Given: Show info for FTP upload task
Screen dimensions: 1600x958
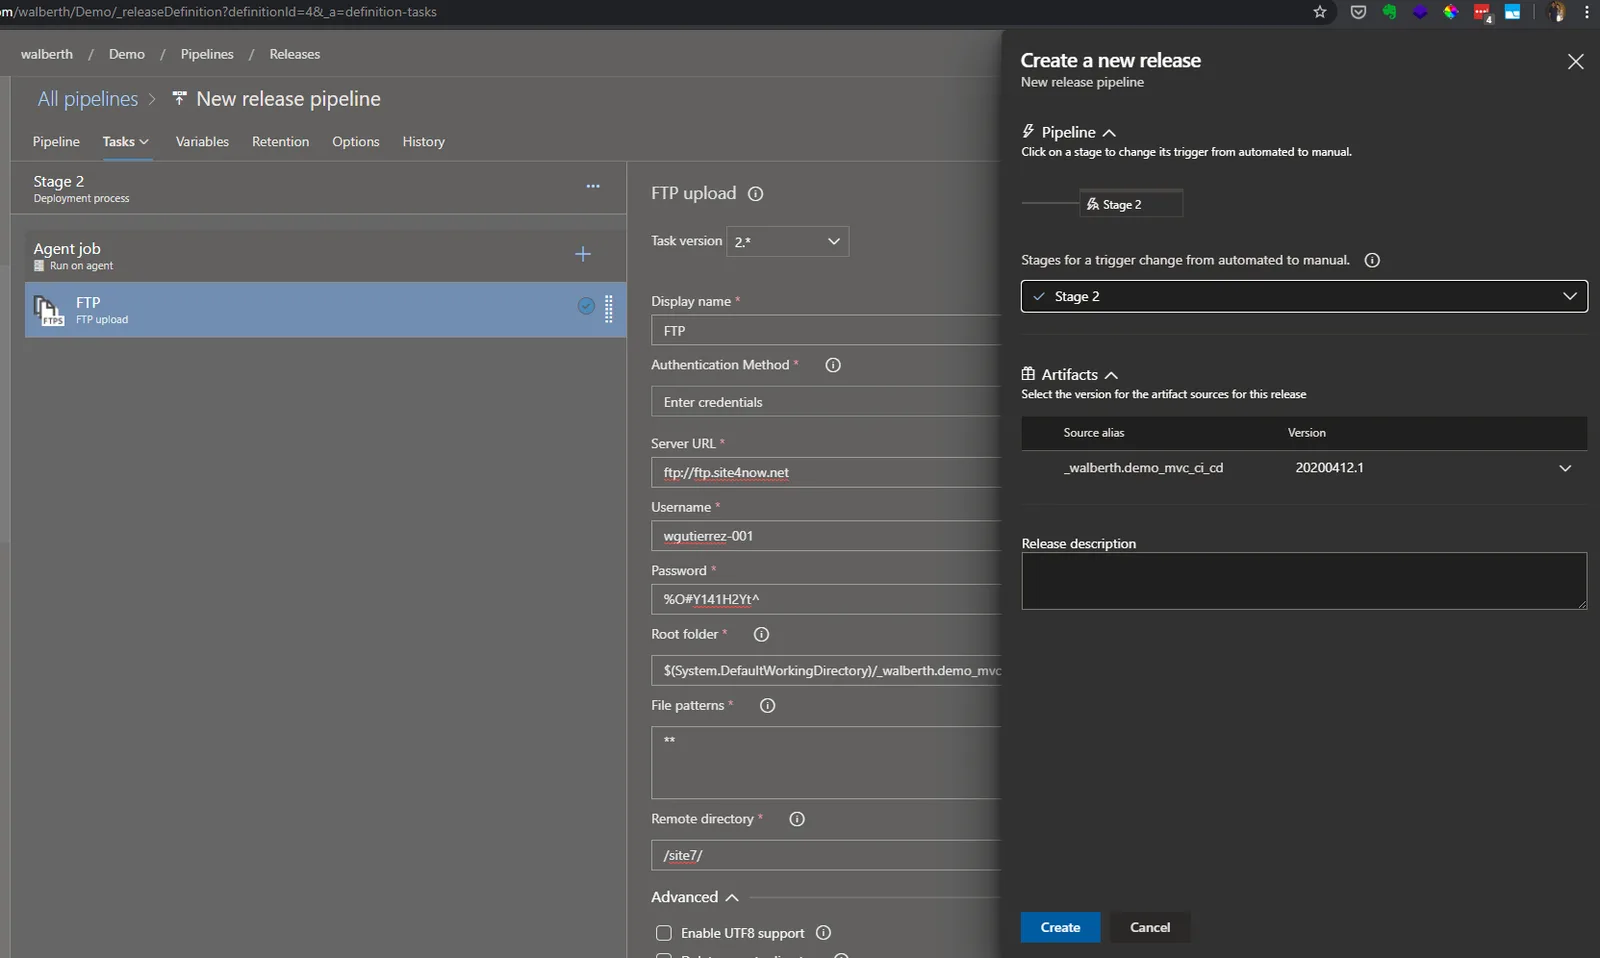Looking at the screenshot, I should point(756,194).
